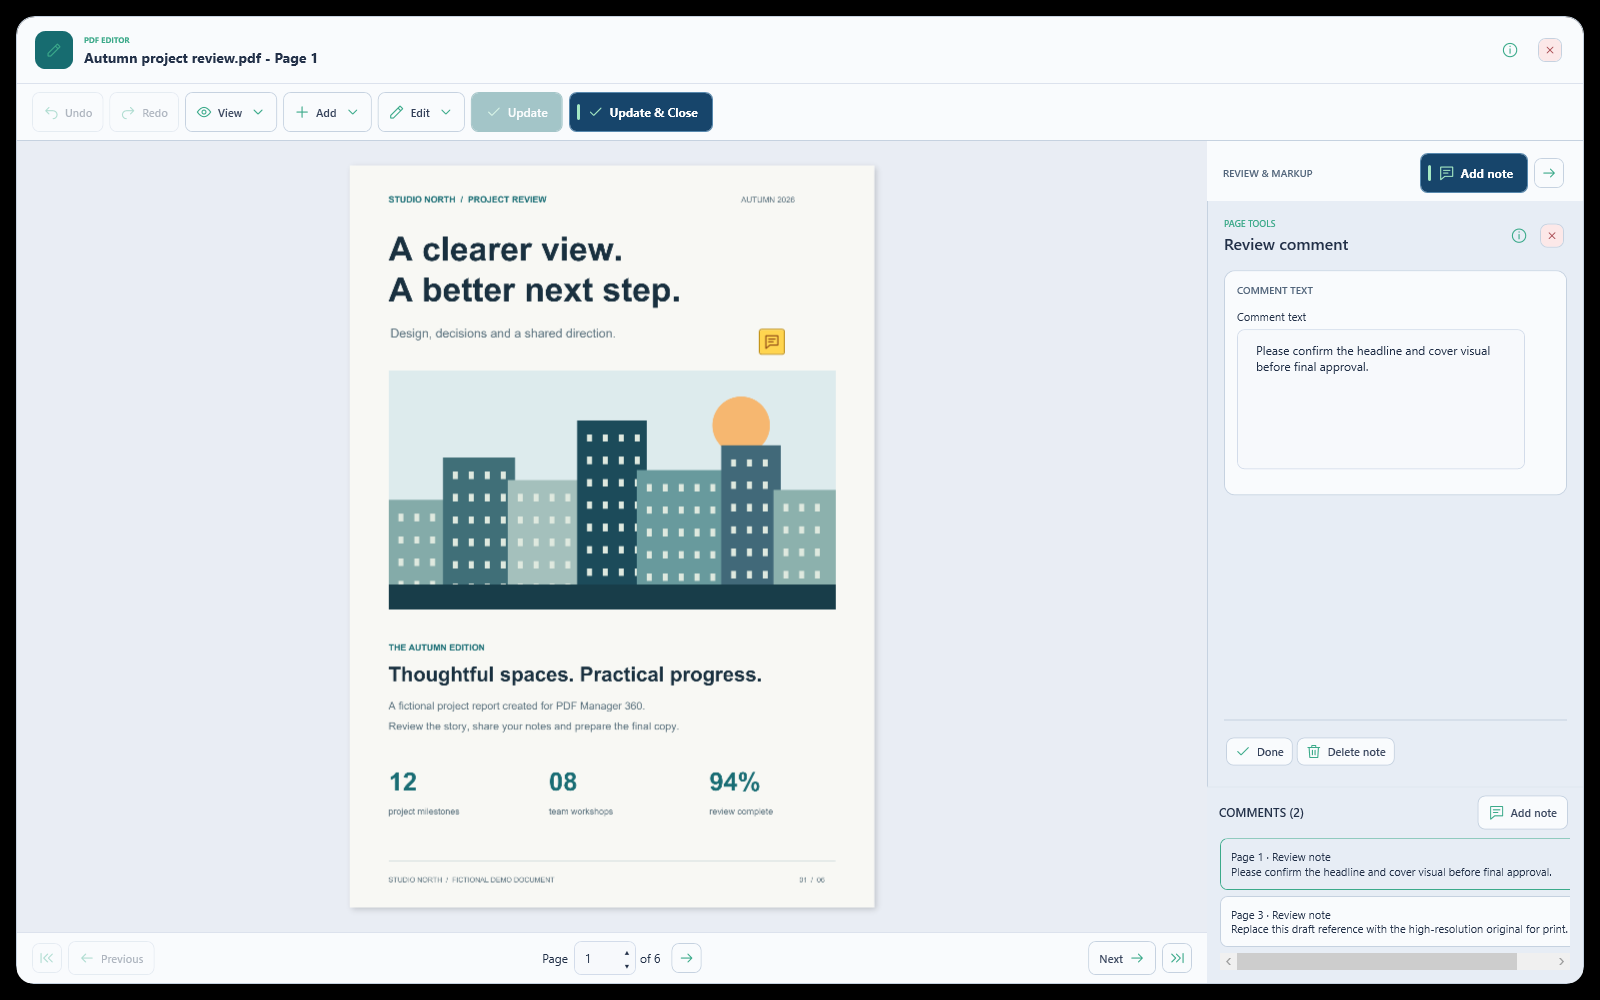This screenshot has height=1000, width=1600.
Task: Click the scrollbar right arrow
Action: point(1561,961)
